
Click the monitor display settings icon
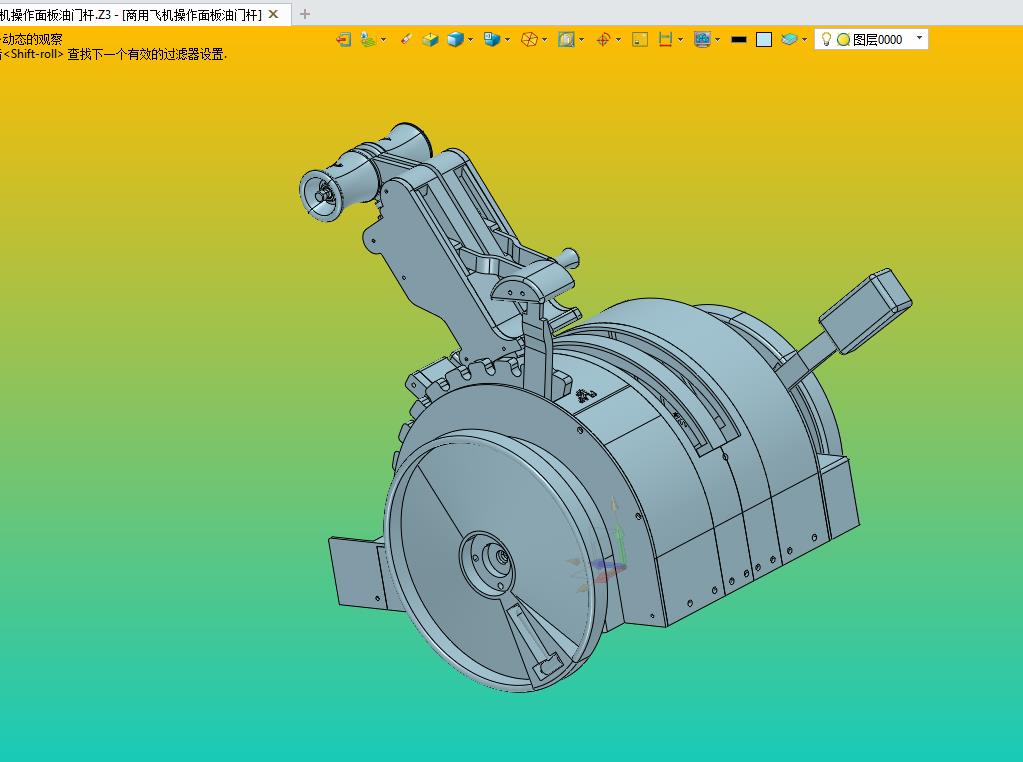(702, 40)
